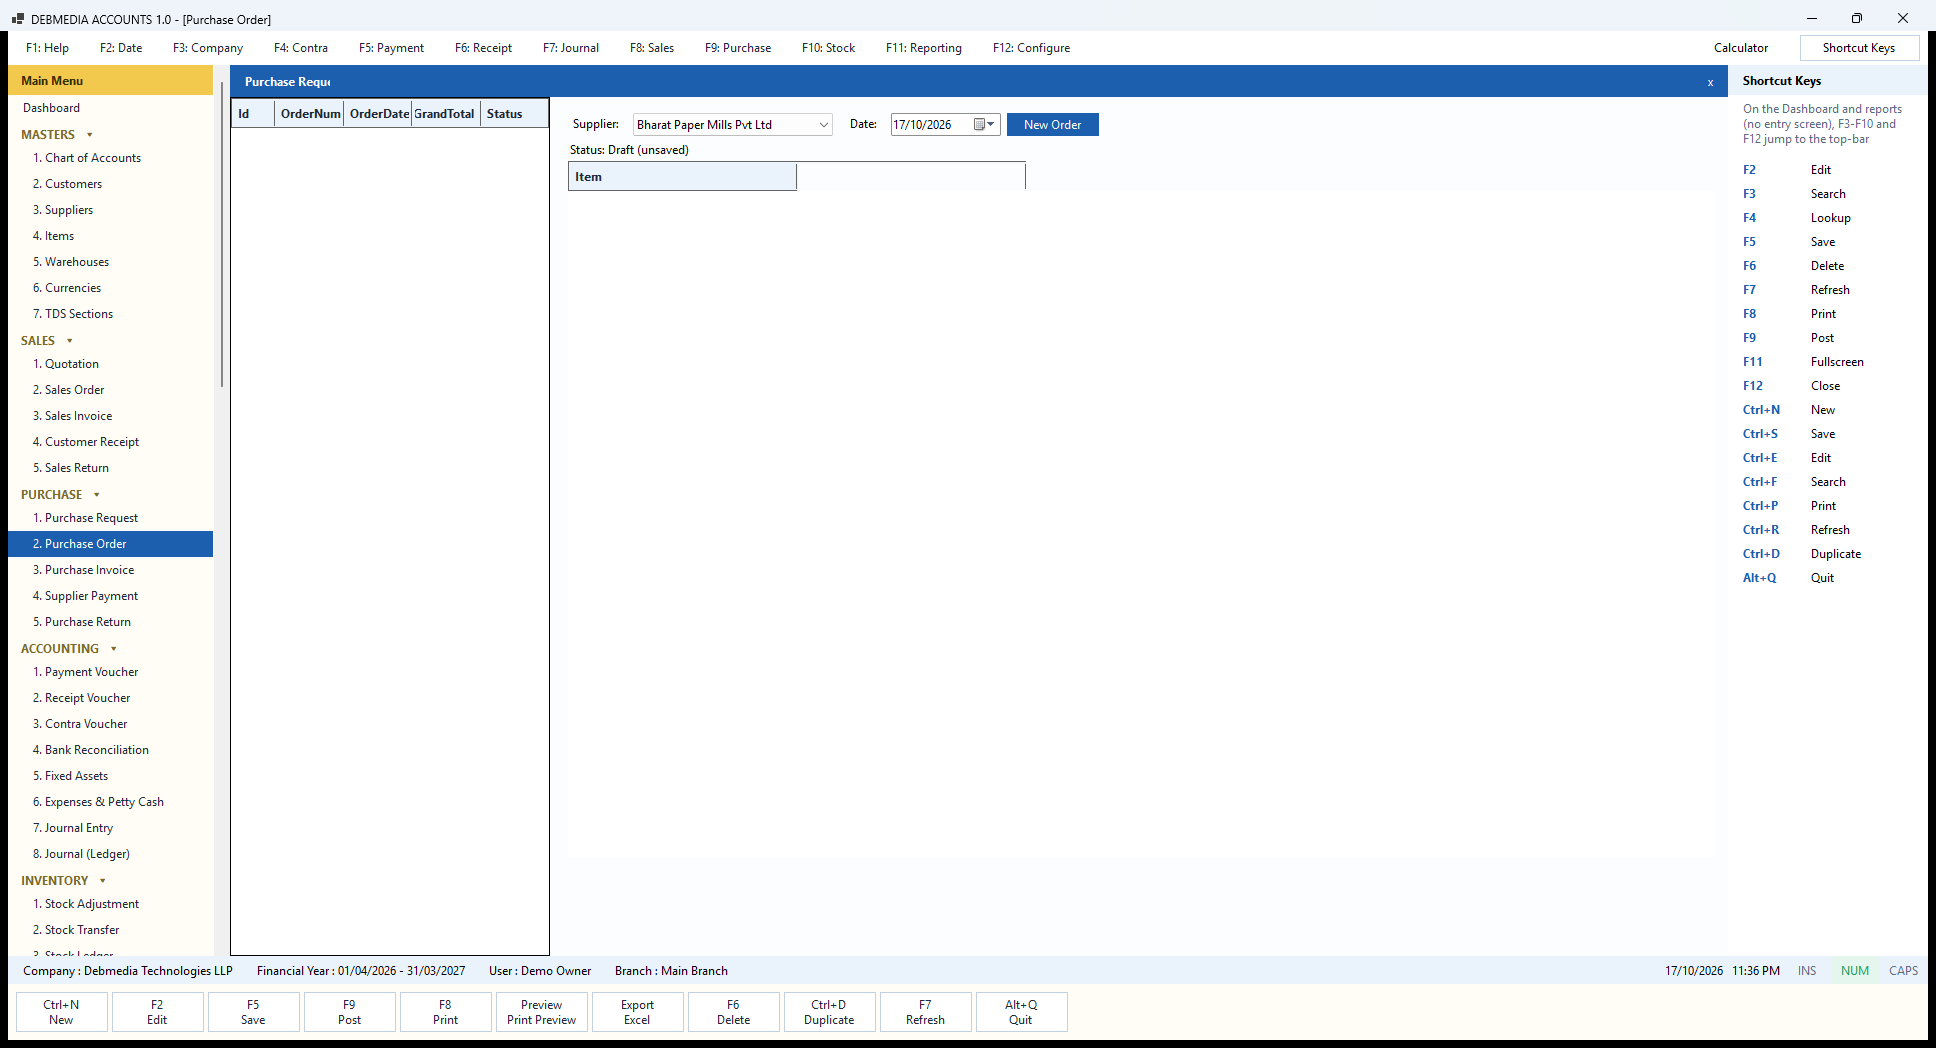Click the Export Excel button
The image size is (1936, 1048).
click(637, 1012)
